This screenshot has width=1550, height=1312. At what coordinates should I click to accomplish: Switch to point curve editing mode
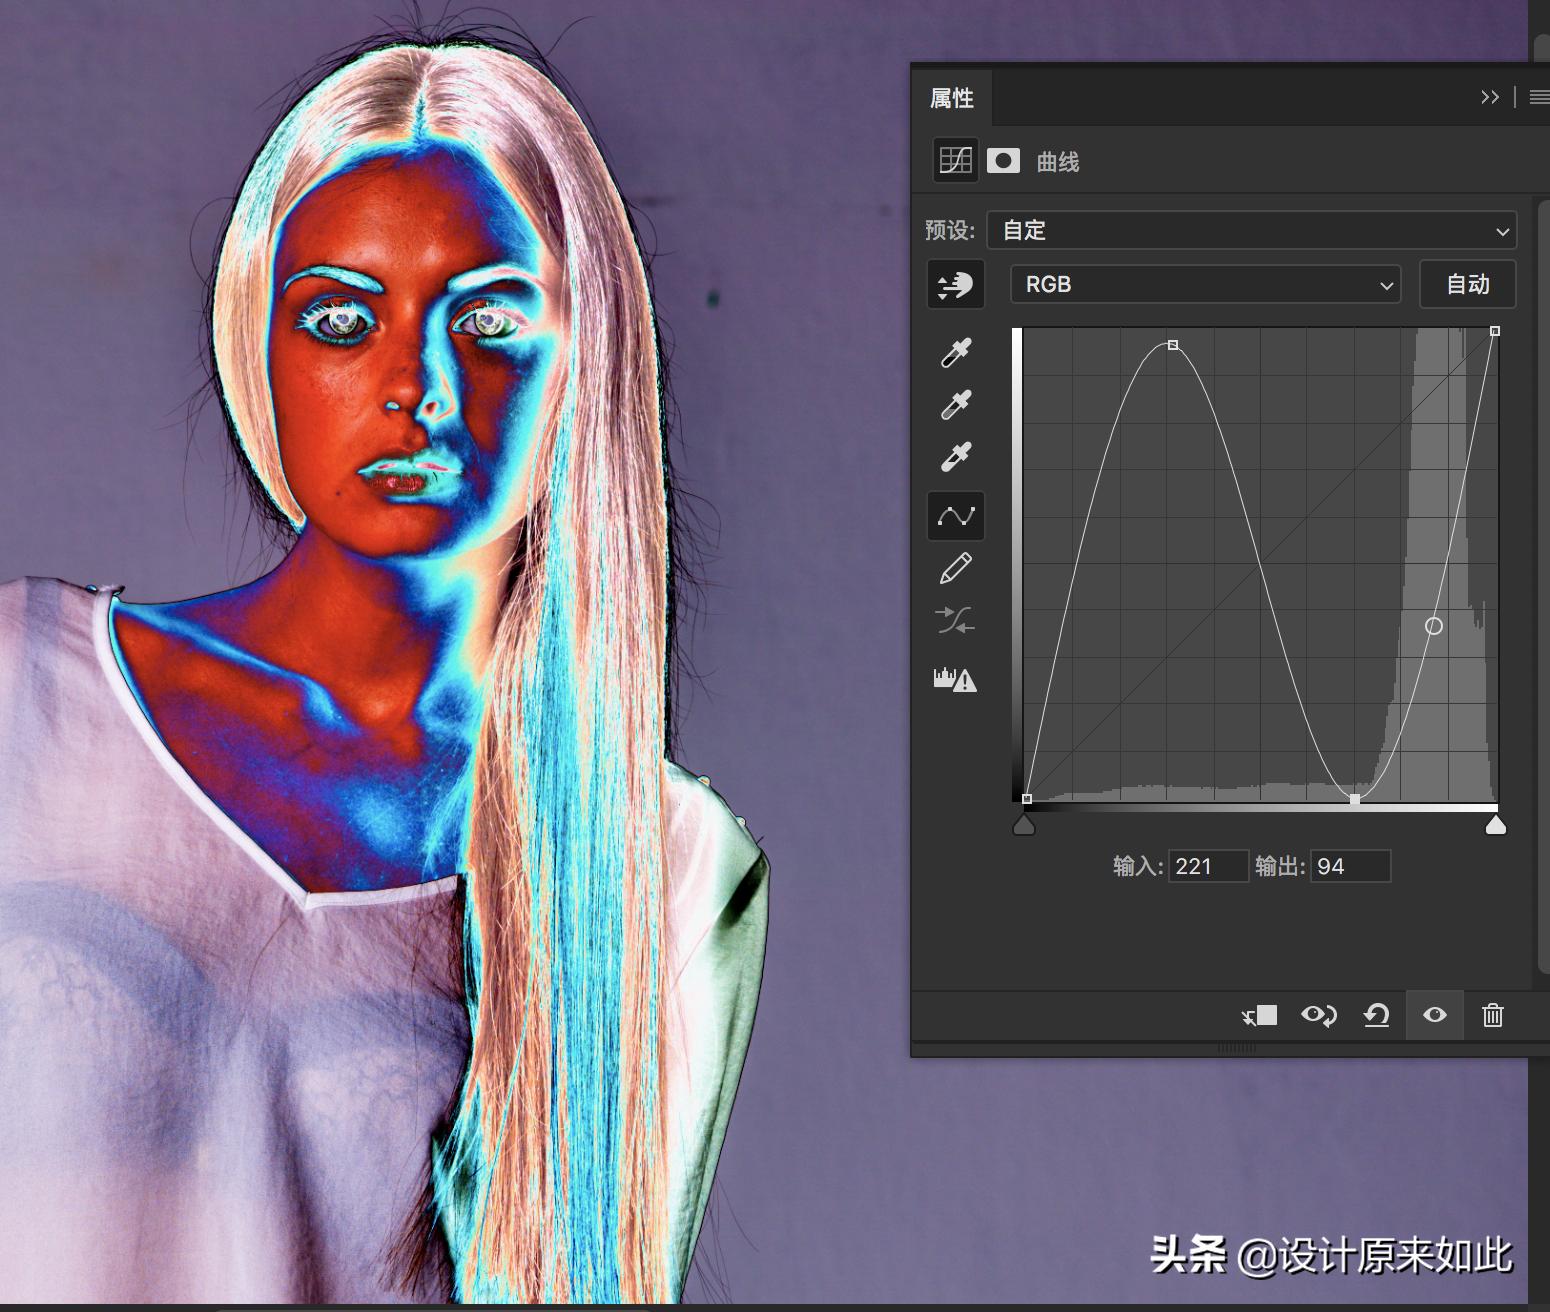point(955,516)
